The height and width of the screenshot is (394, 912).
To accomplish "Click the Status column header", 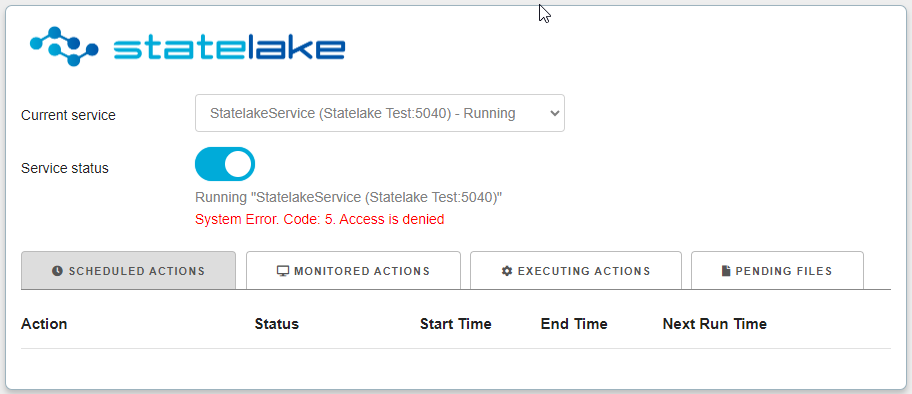I will point(277,324).
